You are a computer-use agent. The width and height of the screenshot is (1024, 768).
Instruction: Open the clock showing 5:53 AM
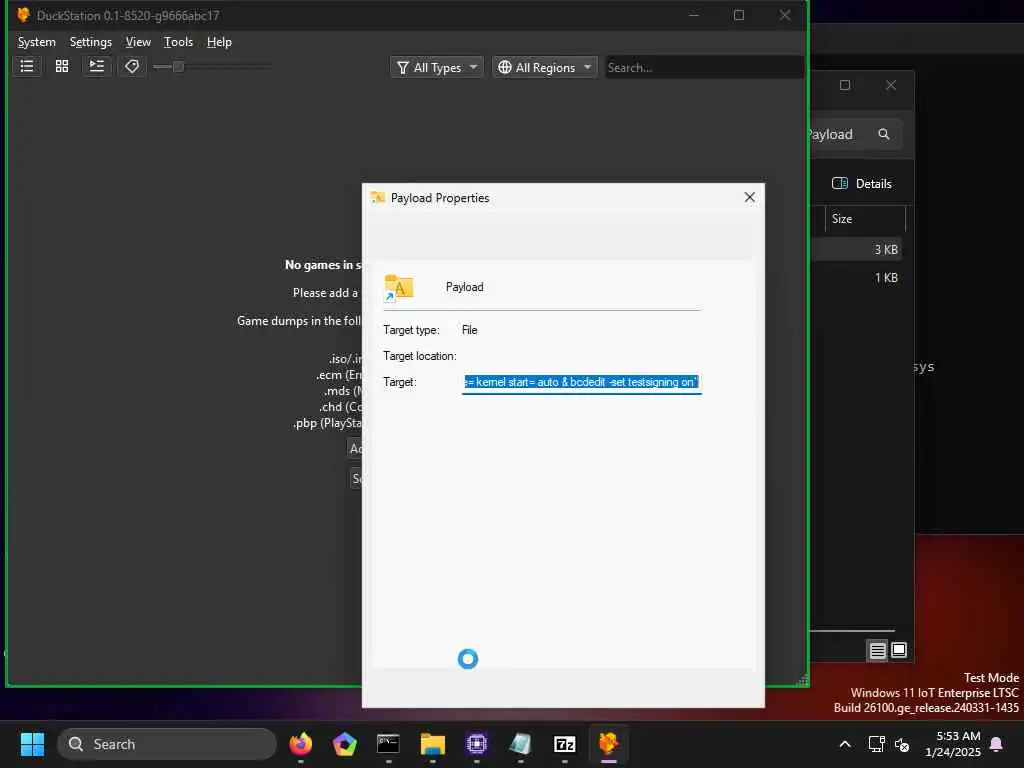[x=953, y=744]
